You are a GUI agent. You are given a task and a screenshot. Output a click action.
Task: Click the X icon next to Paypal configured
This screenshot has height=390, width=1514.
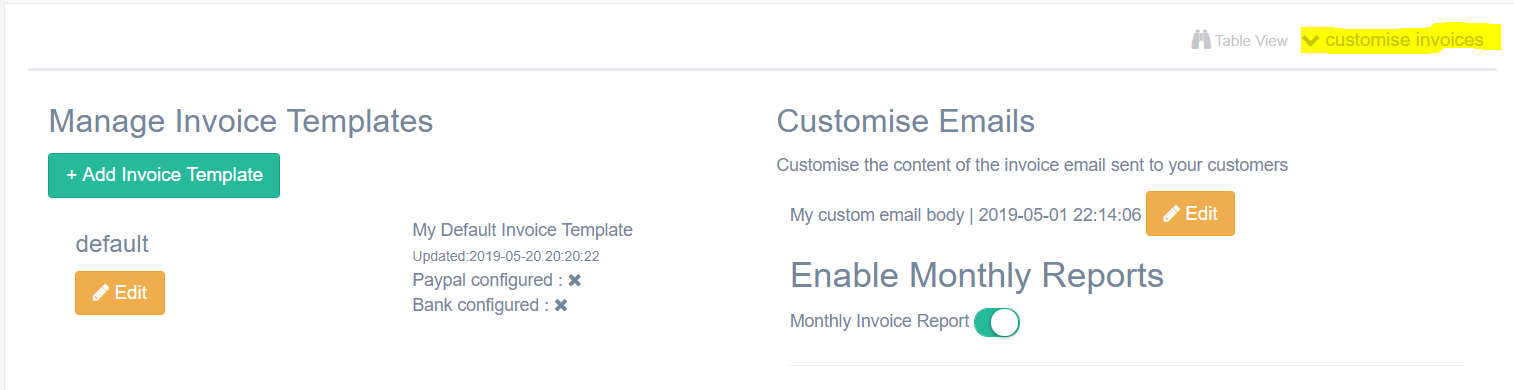point(575,281)
